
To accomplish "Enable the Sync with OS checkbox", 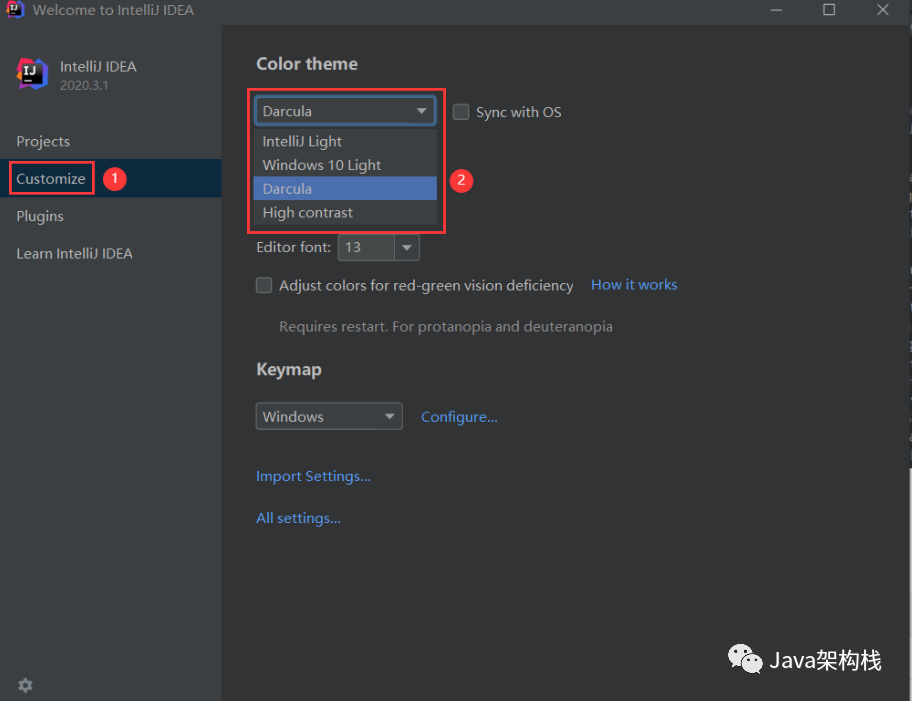I will coord(461,112).
